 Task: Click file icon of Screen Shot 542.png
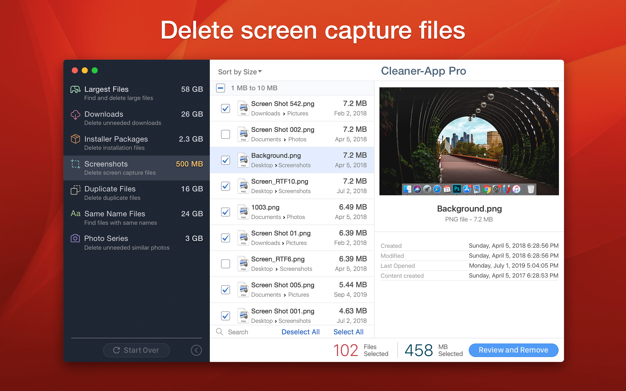243,108
